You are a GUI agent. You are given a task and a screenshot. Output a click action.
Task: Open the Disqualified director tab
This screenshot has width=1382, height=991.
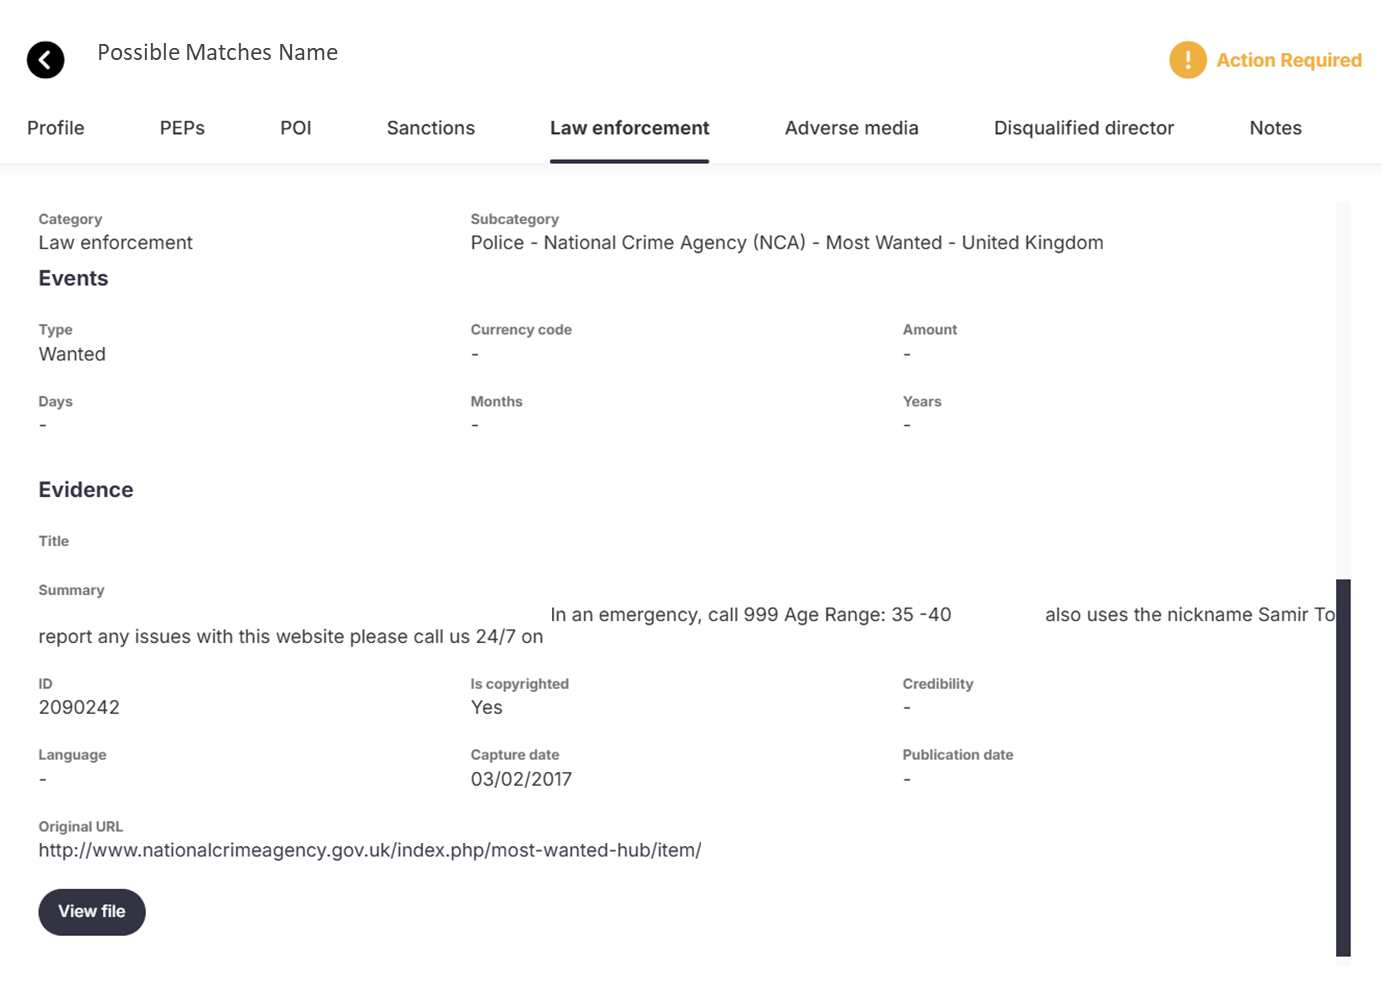point(1084,128)
